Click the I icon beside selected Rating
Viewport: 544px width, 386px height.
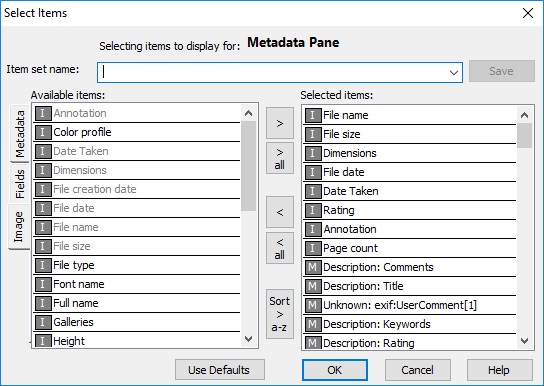tap(313, 210)
